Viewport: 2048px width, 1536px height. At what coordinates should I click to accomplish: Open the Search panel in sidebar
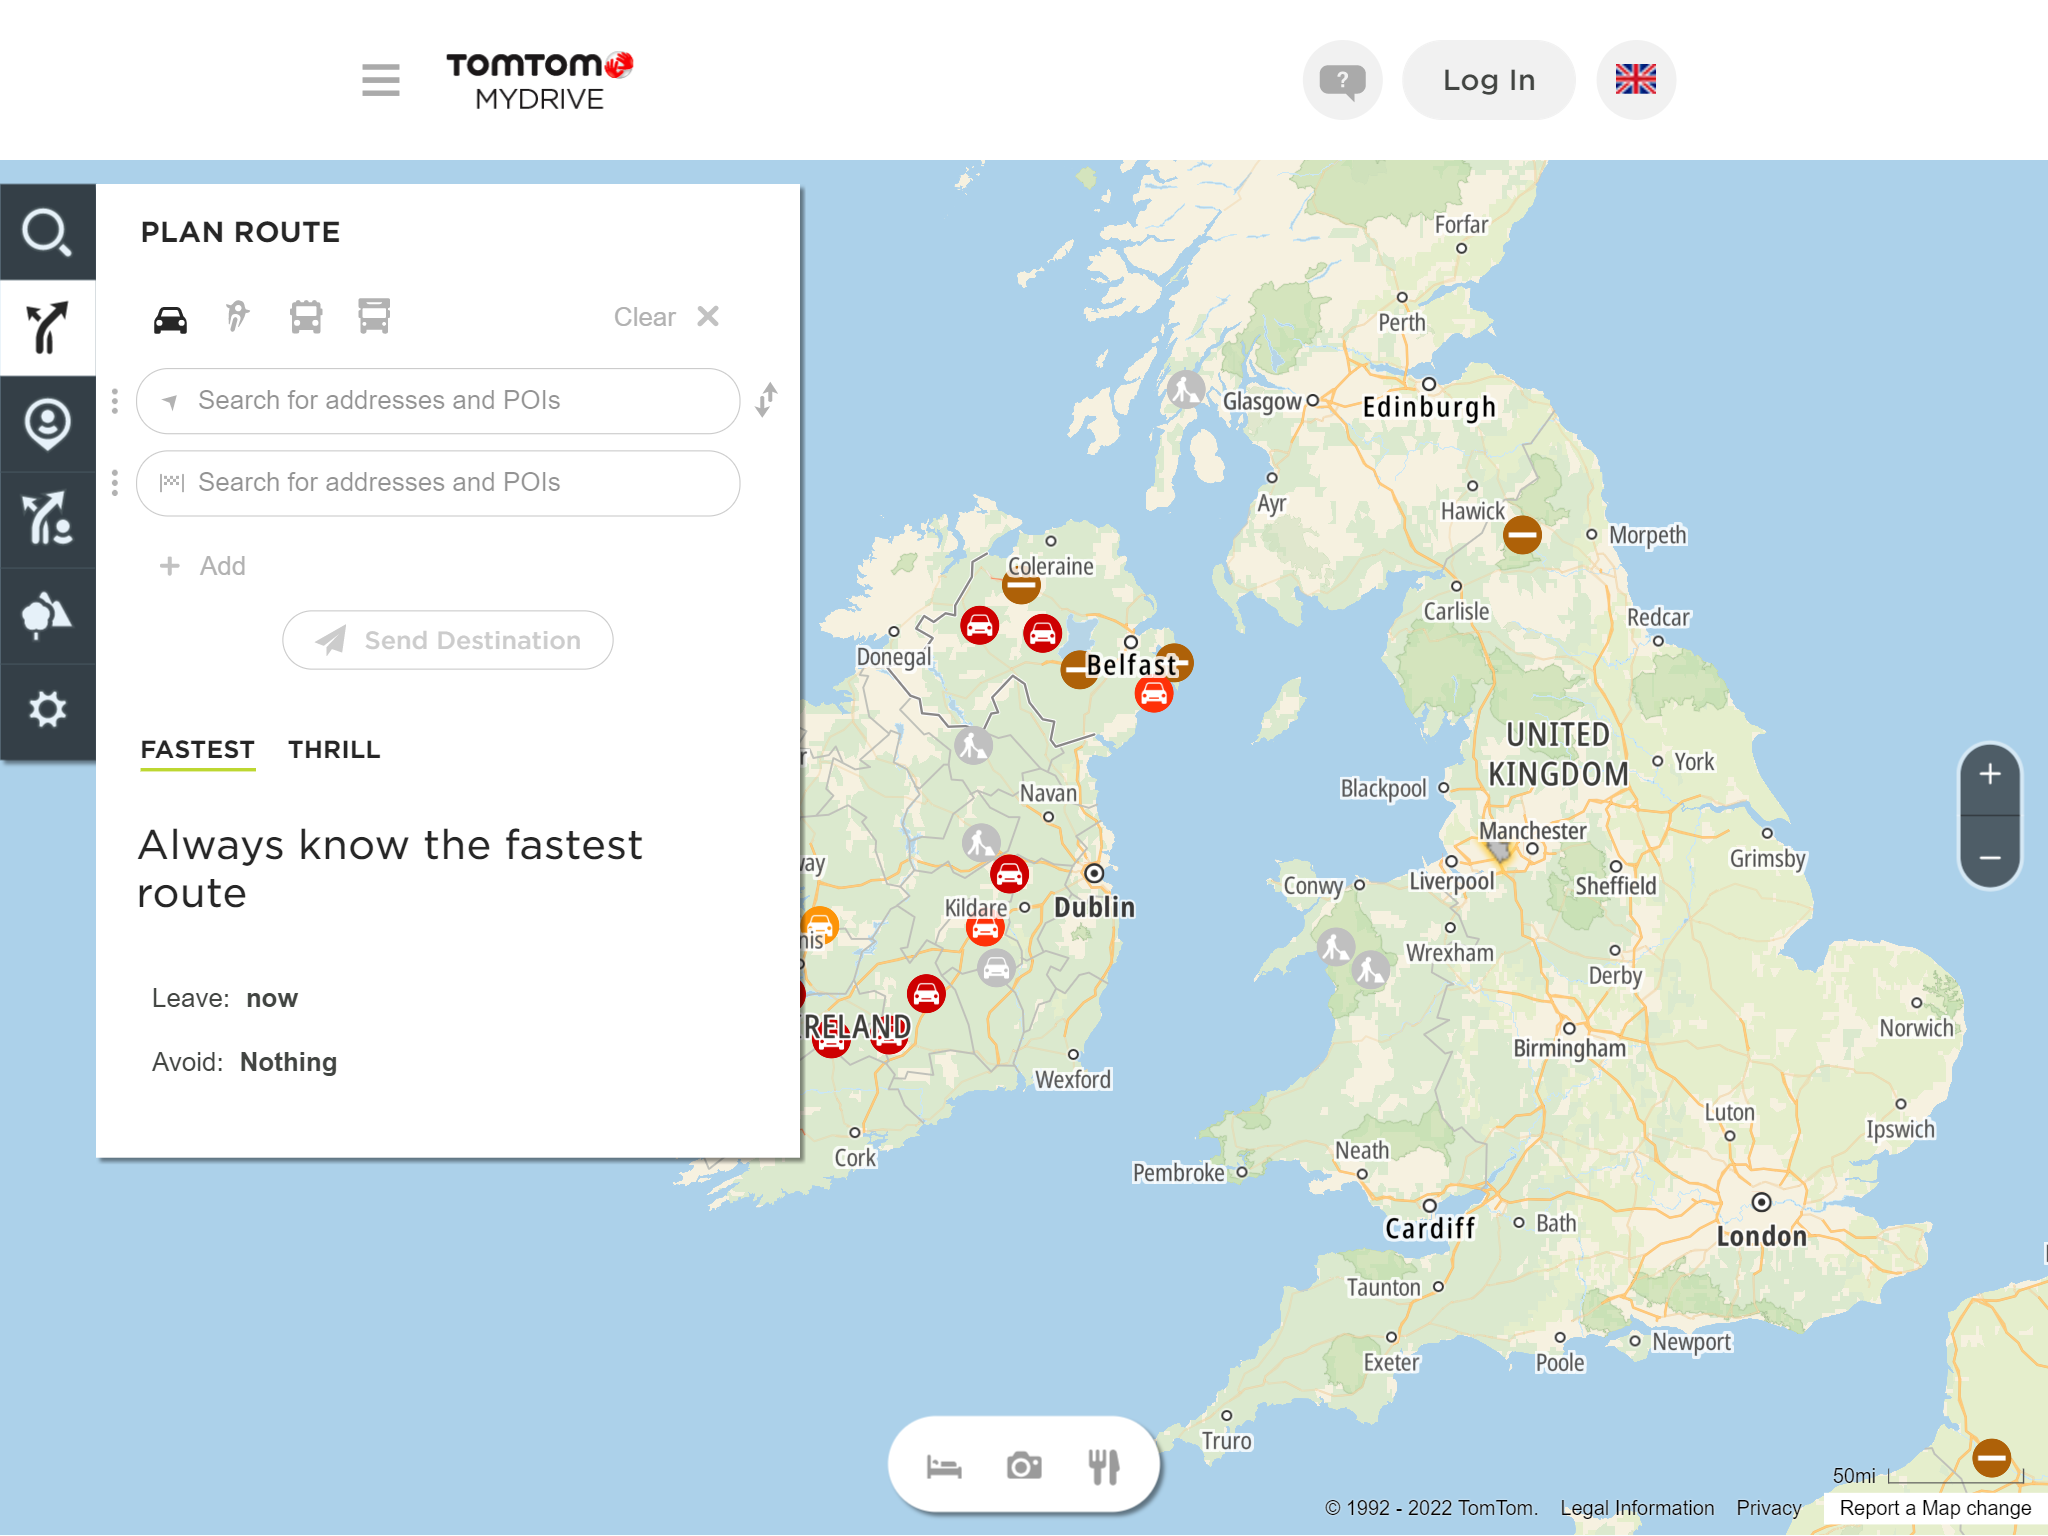click(x=47, y=232)
